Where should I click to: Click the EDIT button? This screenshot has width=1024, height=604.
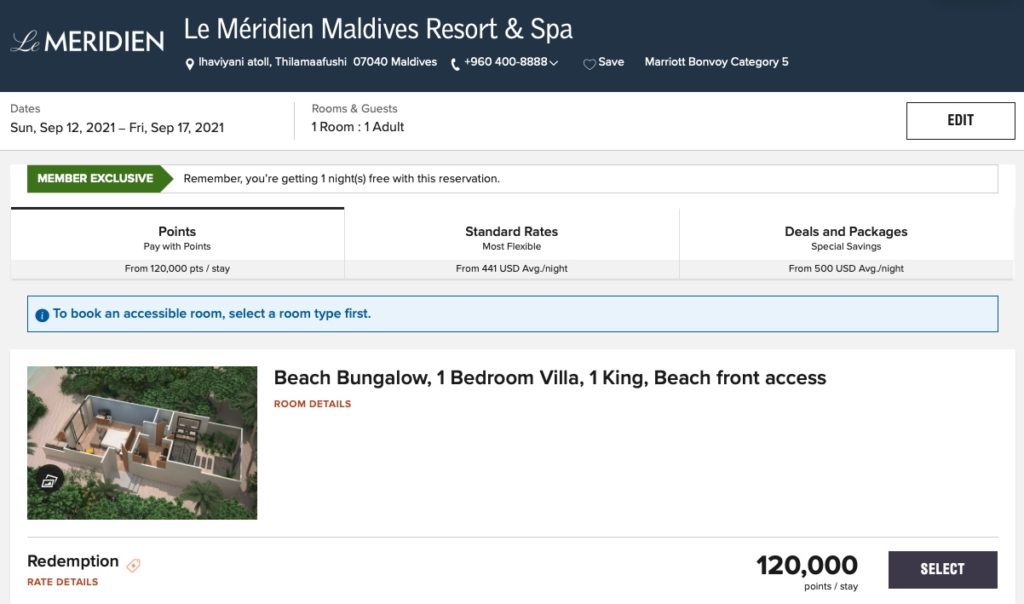tap(960, 120)
